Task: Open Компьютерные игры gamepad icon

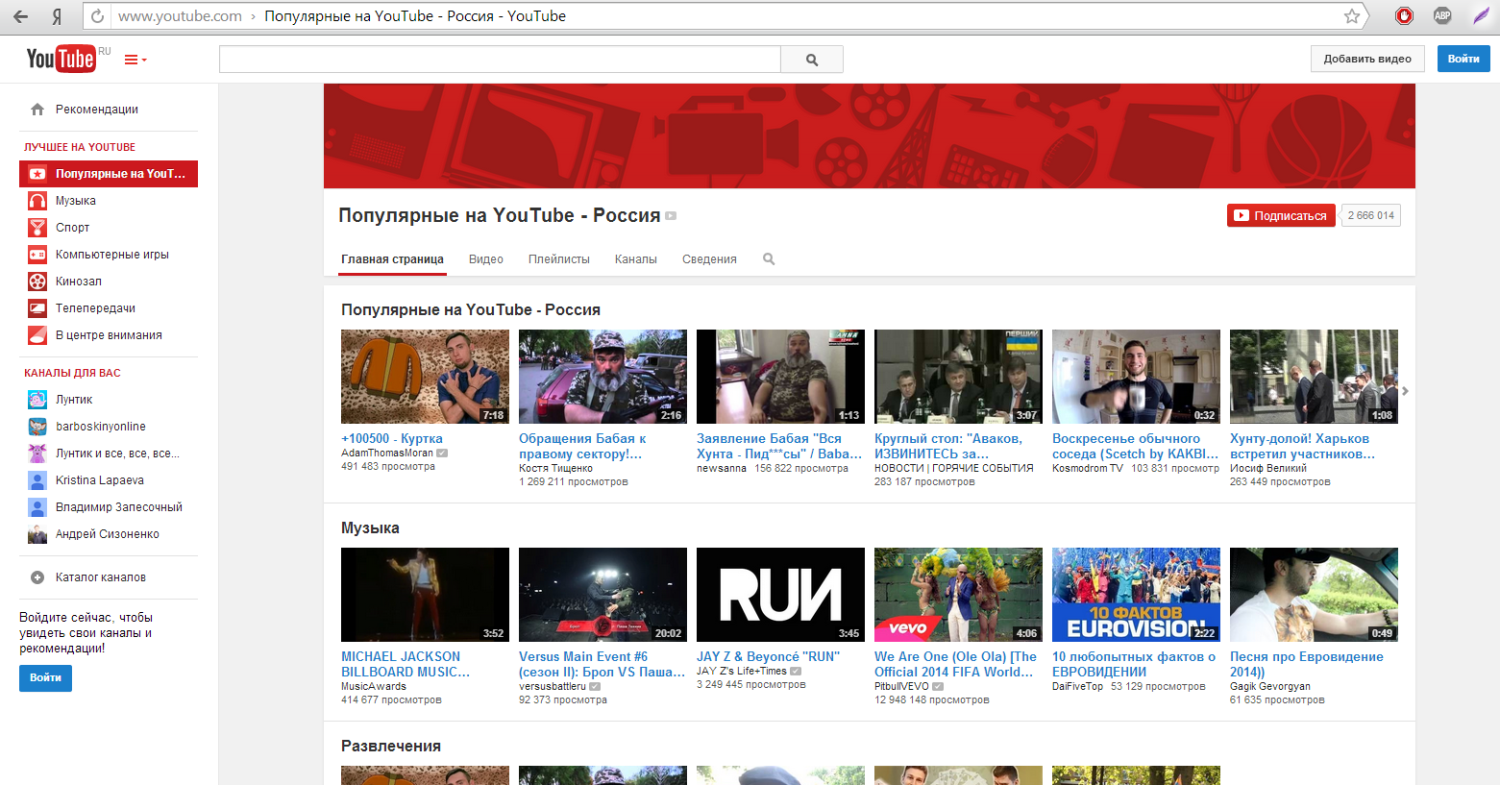Action: tap(37, 255)
